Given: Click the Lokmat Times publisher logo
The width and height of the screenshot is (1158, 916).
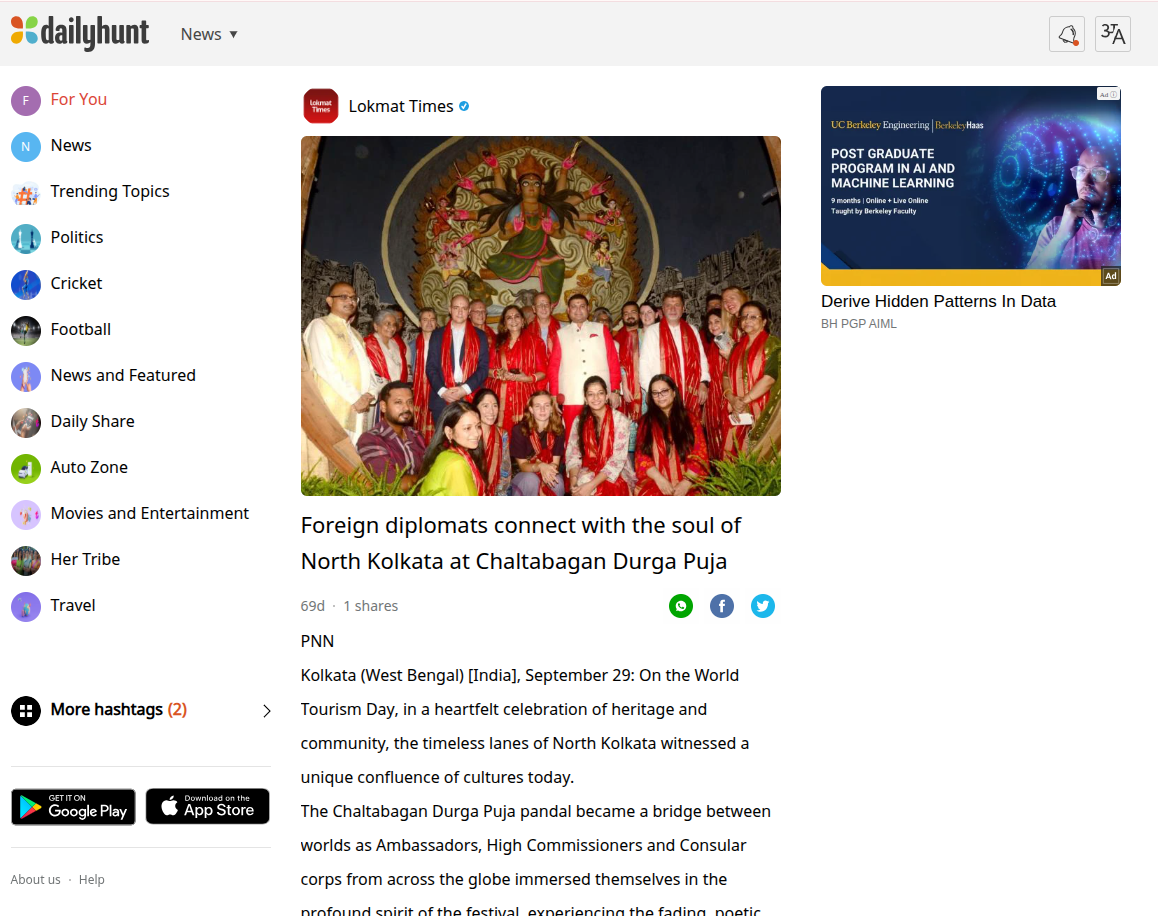Looking at the screenshot, I should click(321, 106).
